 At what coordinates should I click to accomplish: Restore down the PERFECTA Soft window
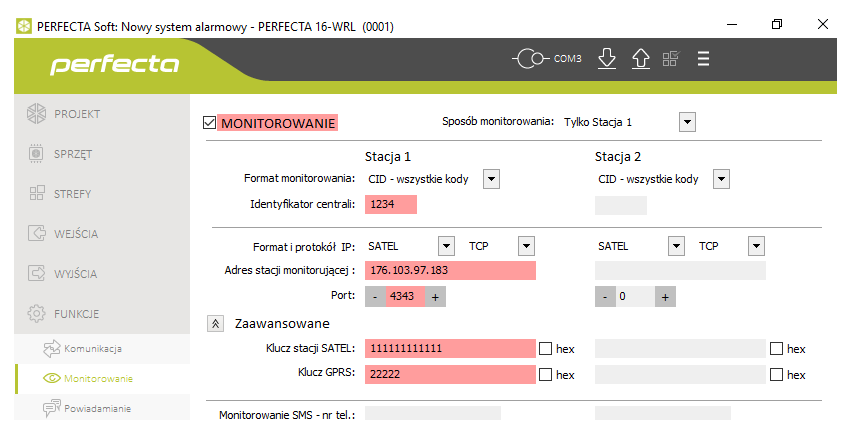777,25
